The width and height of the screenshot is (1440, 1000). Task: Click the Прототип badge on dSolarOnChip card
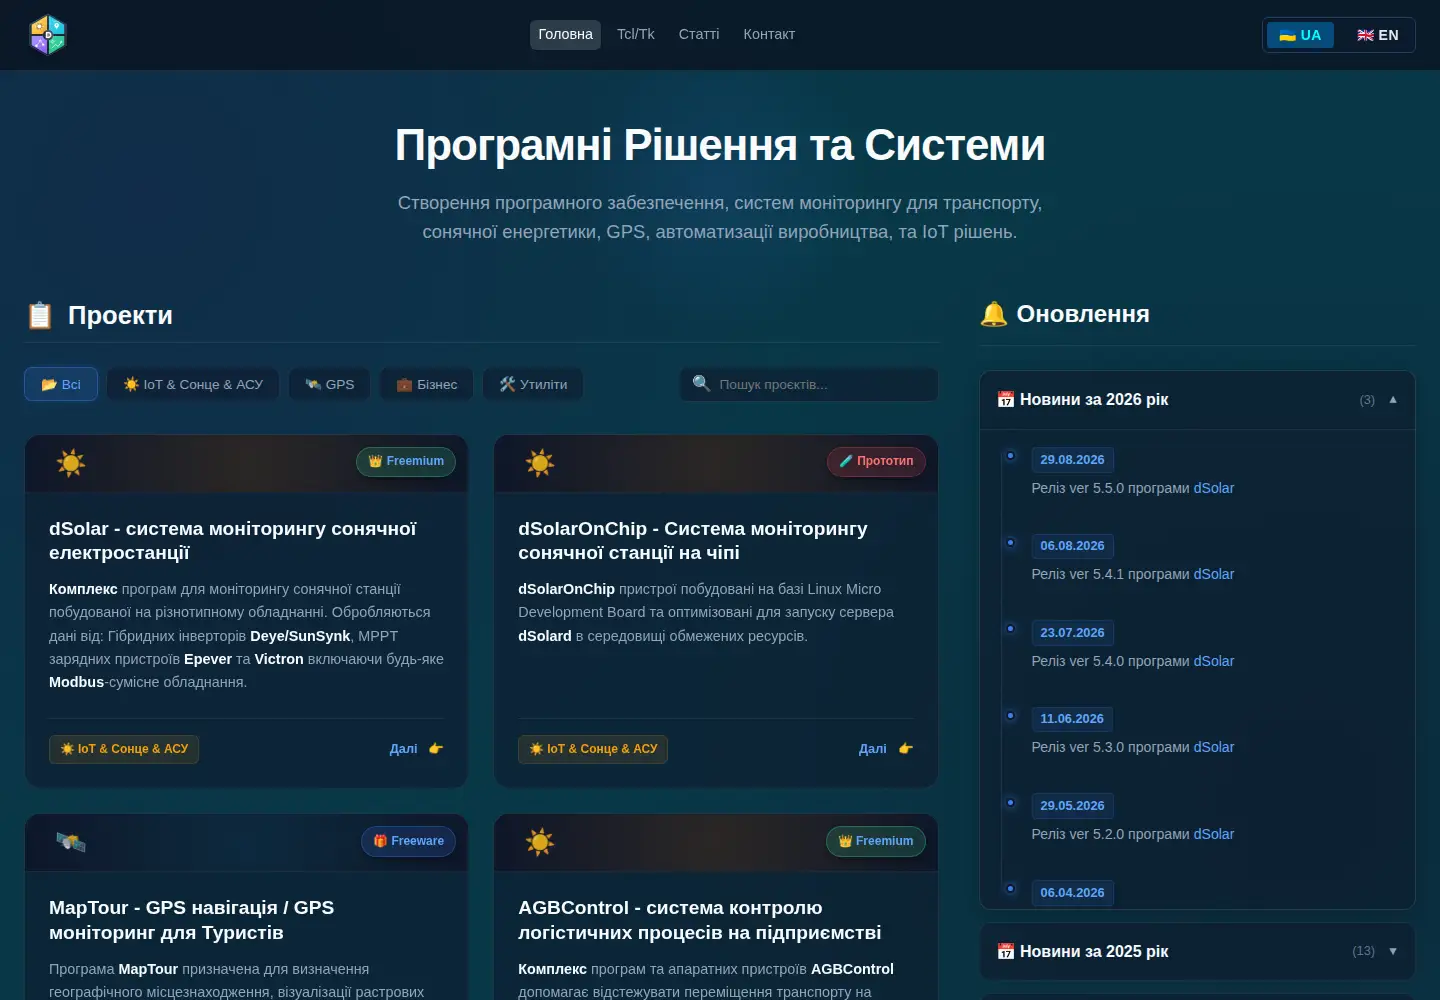coord(876,461)
